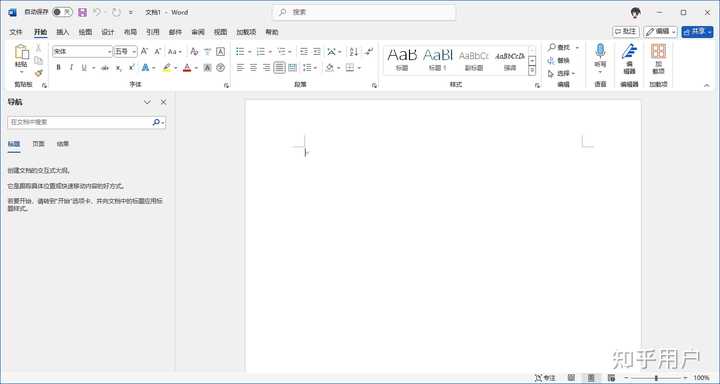The height and width of the screenshot is (384, 720).
Task: Switch to Web Layout view in status bar
Action: 611,378
